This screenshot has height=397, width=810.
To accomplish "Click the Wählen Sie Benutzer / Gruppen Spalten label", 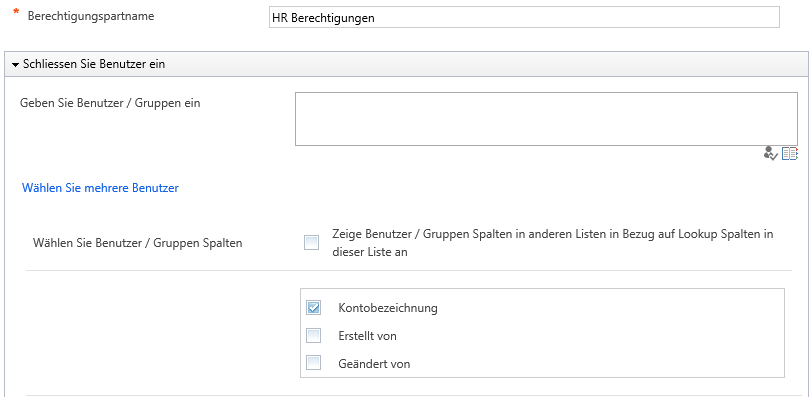I will (137, 243).
